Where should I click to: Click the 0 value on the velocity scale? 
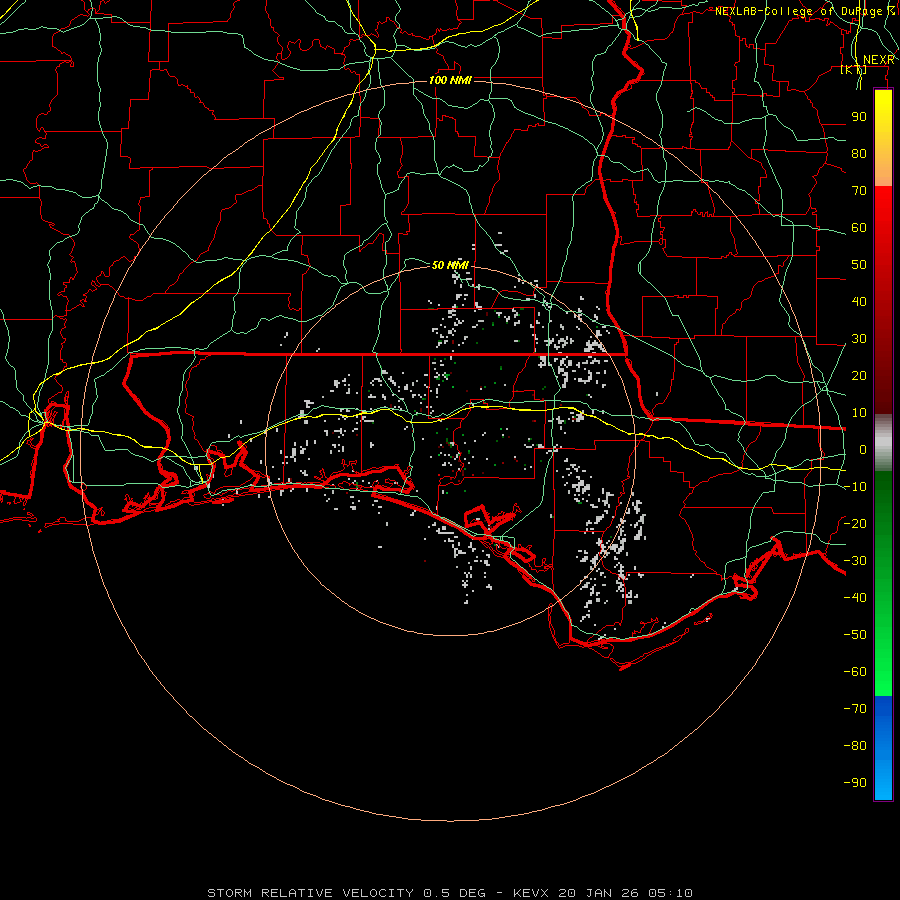pos(863,450)
